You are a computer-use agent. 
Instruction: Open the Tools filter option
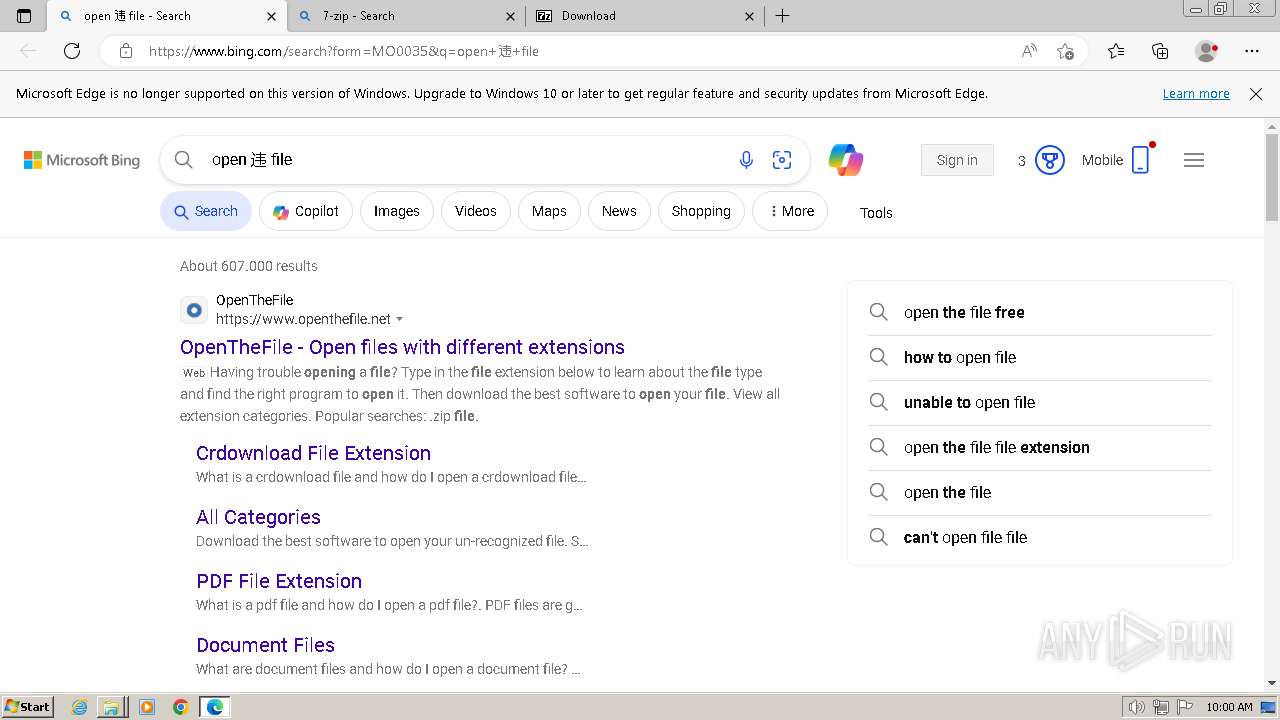(x=876, y=212)
